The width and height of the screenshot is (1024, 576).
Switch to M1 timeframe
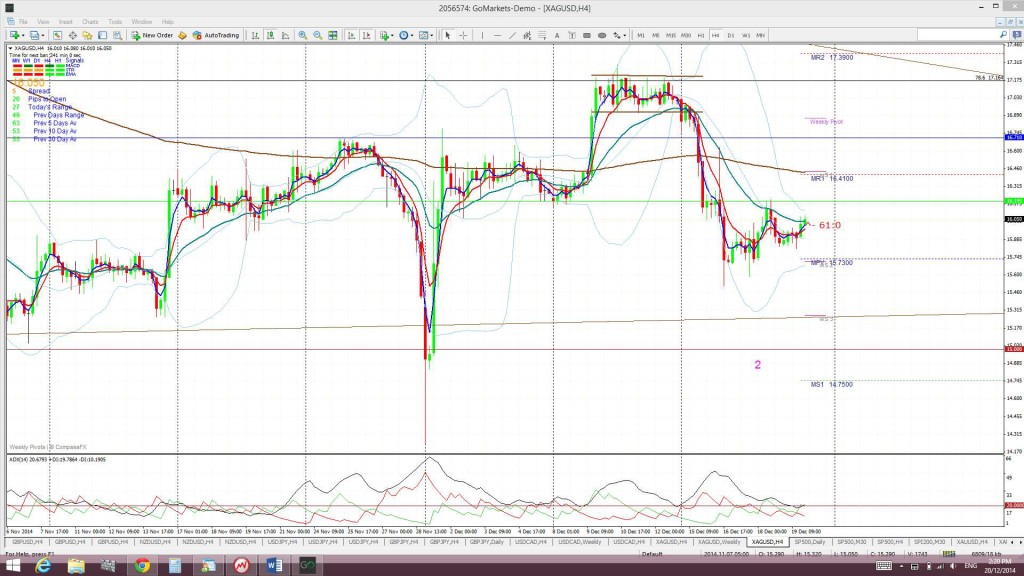pos(641,35)
